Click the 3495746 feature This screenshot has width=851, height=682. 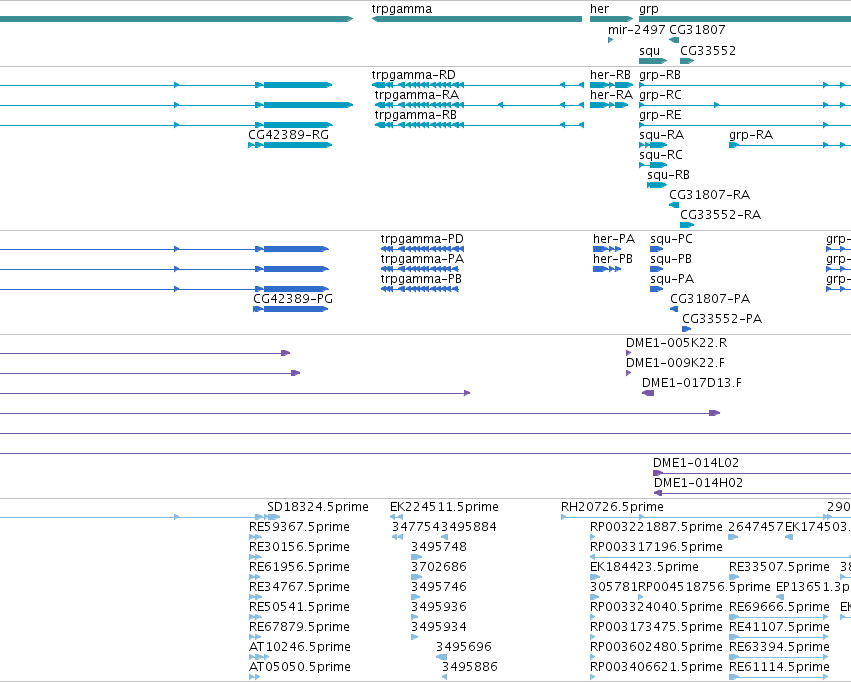click(415, 597)
